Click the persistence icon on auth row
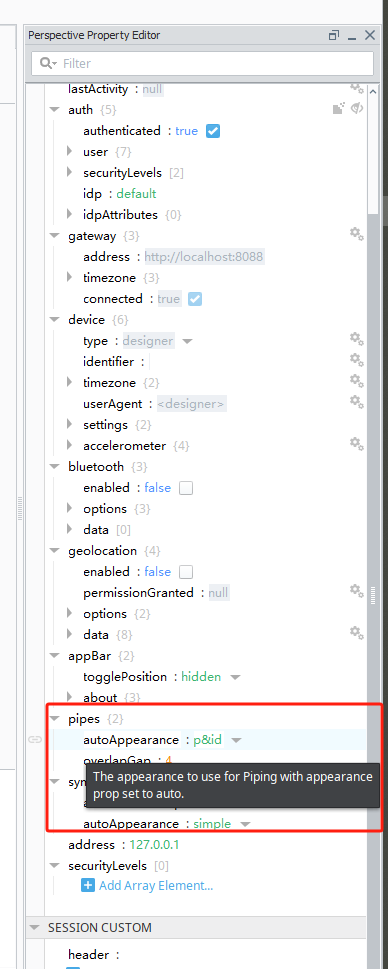 pos(338,109)
